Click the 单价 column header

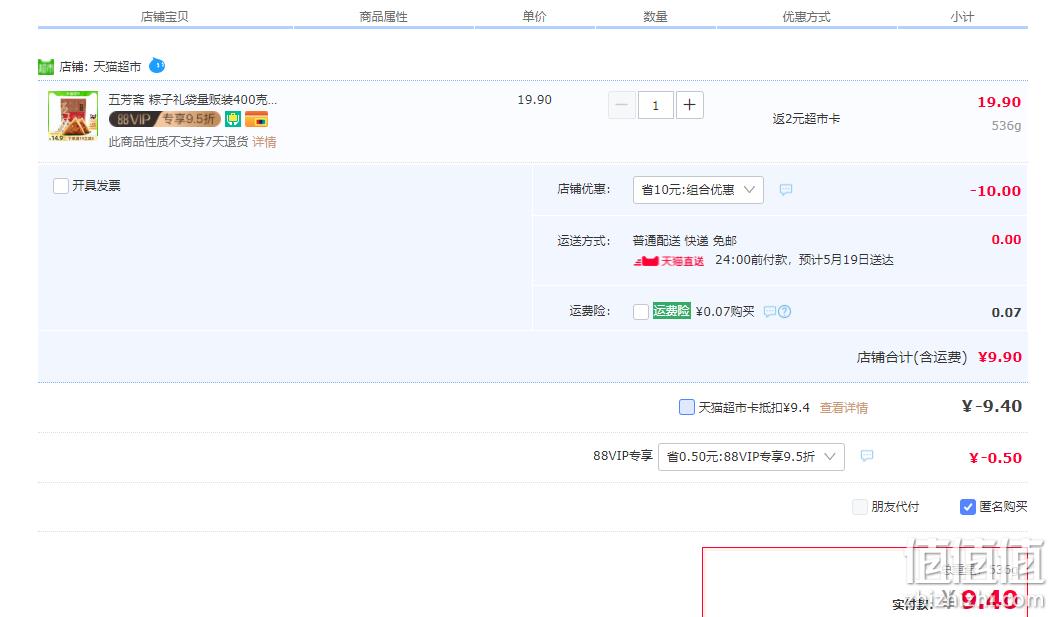(534, 17)
